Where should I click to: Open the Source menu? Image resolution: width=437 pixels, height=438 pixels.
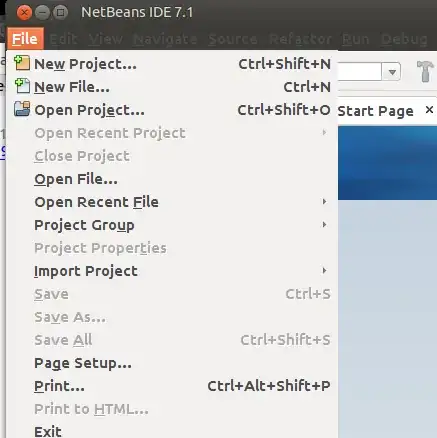click(x=233, y=39)
